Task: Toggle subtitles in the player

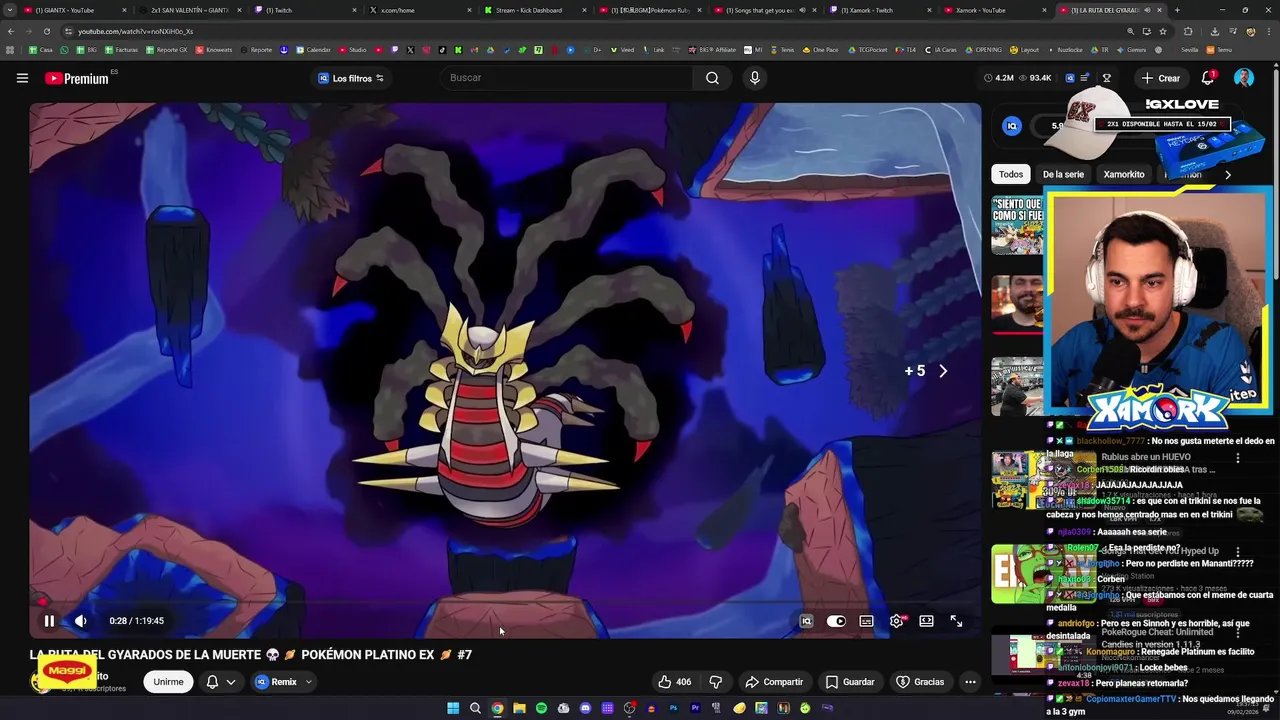Action: tap(866, 621)
